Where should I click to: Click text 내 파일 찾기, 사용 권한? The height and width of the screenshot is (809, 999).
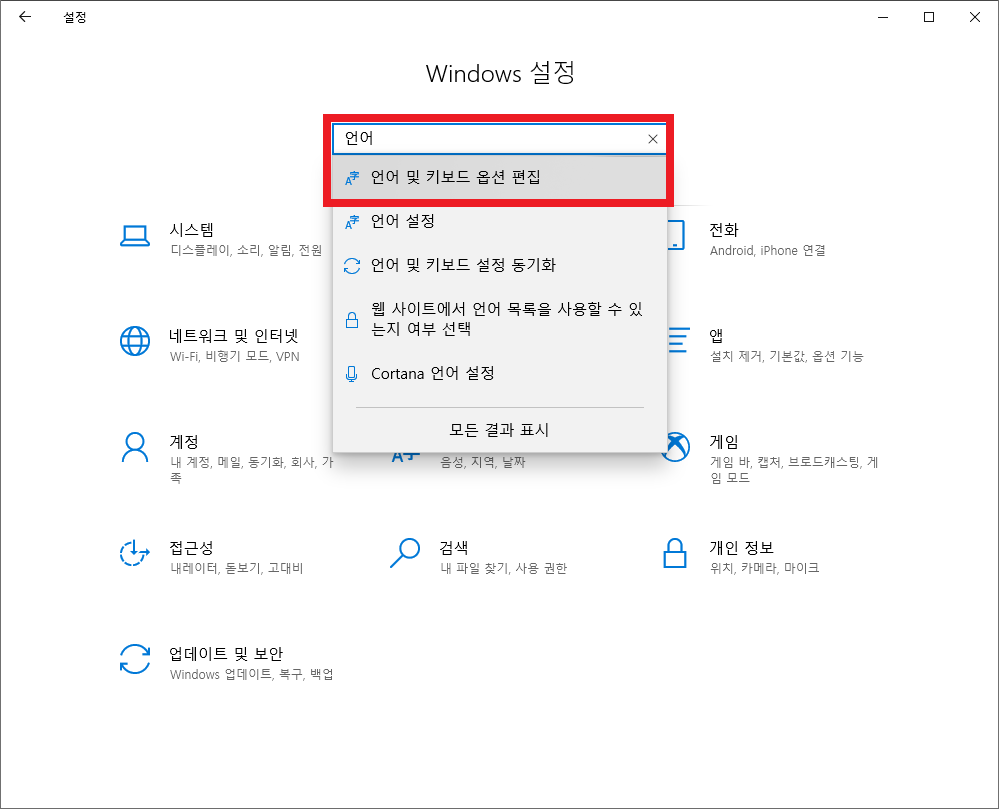tap(503, 568)
